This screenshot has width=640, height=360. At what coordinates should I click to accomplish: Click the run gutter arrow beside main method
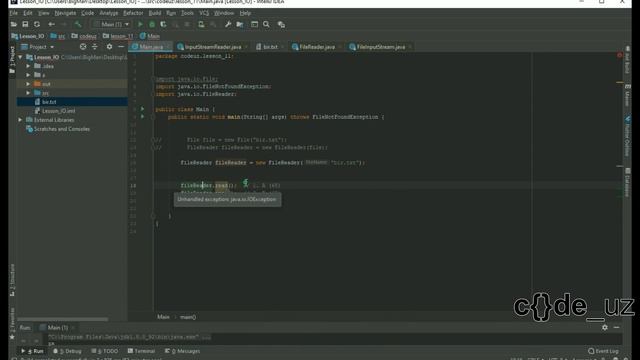click(x=142, y=117)
